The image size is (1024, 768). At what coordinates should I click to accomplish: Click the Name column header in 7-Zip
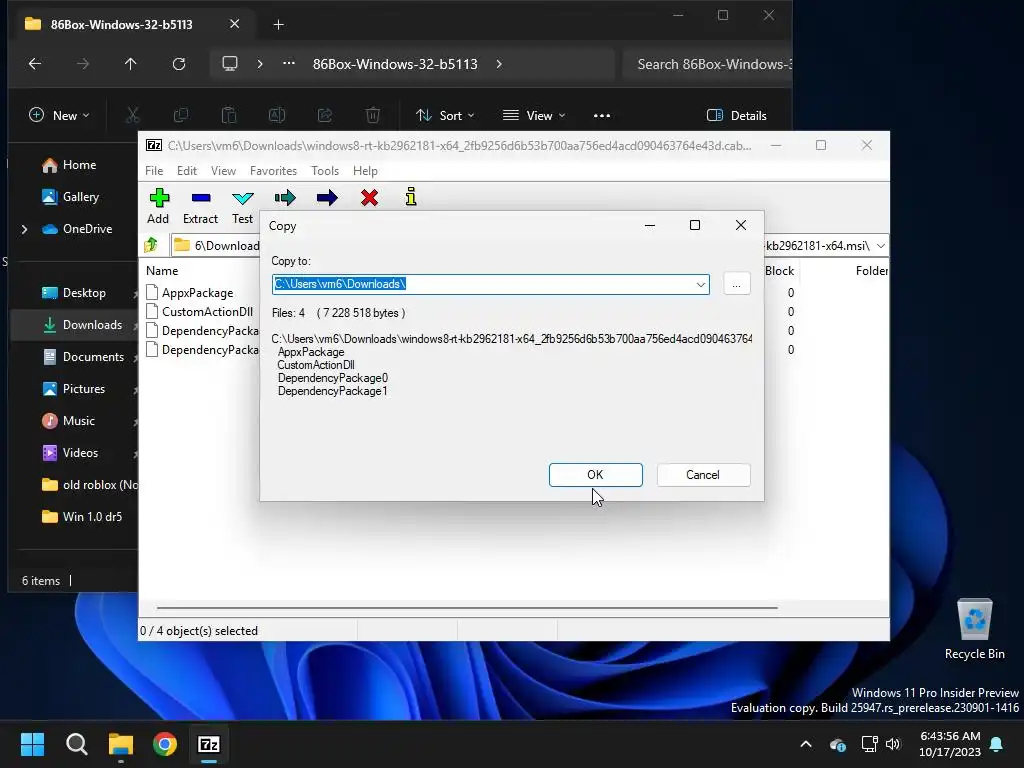coord(162,270)
